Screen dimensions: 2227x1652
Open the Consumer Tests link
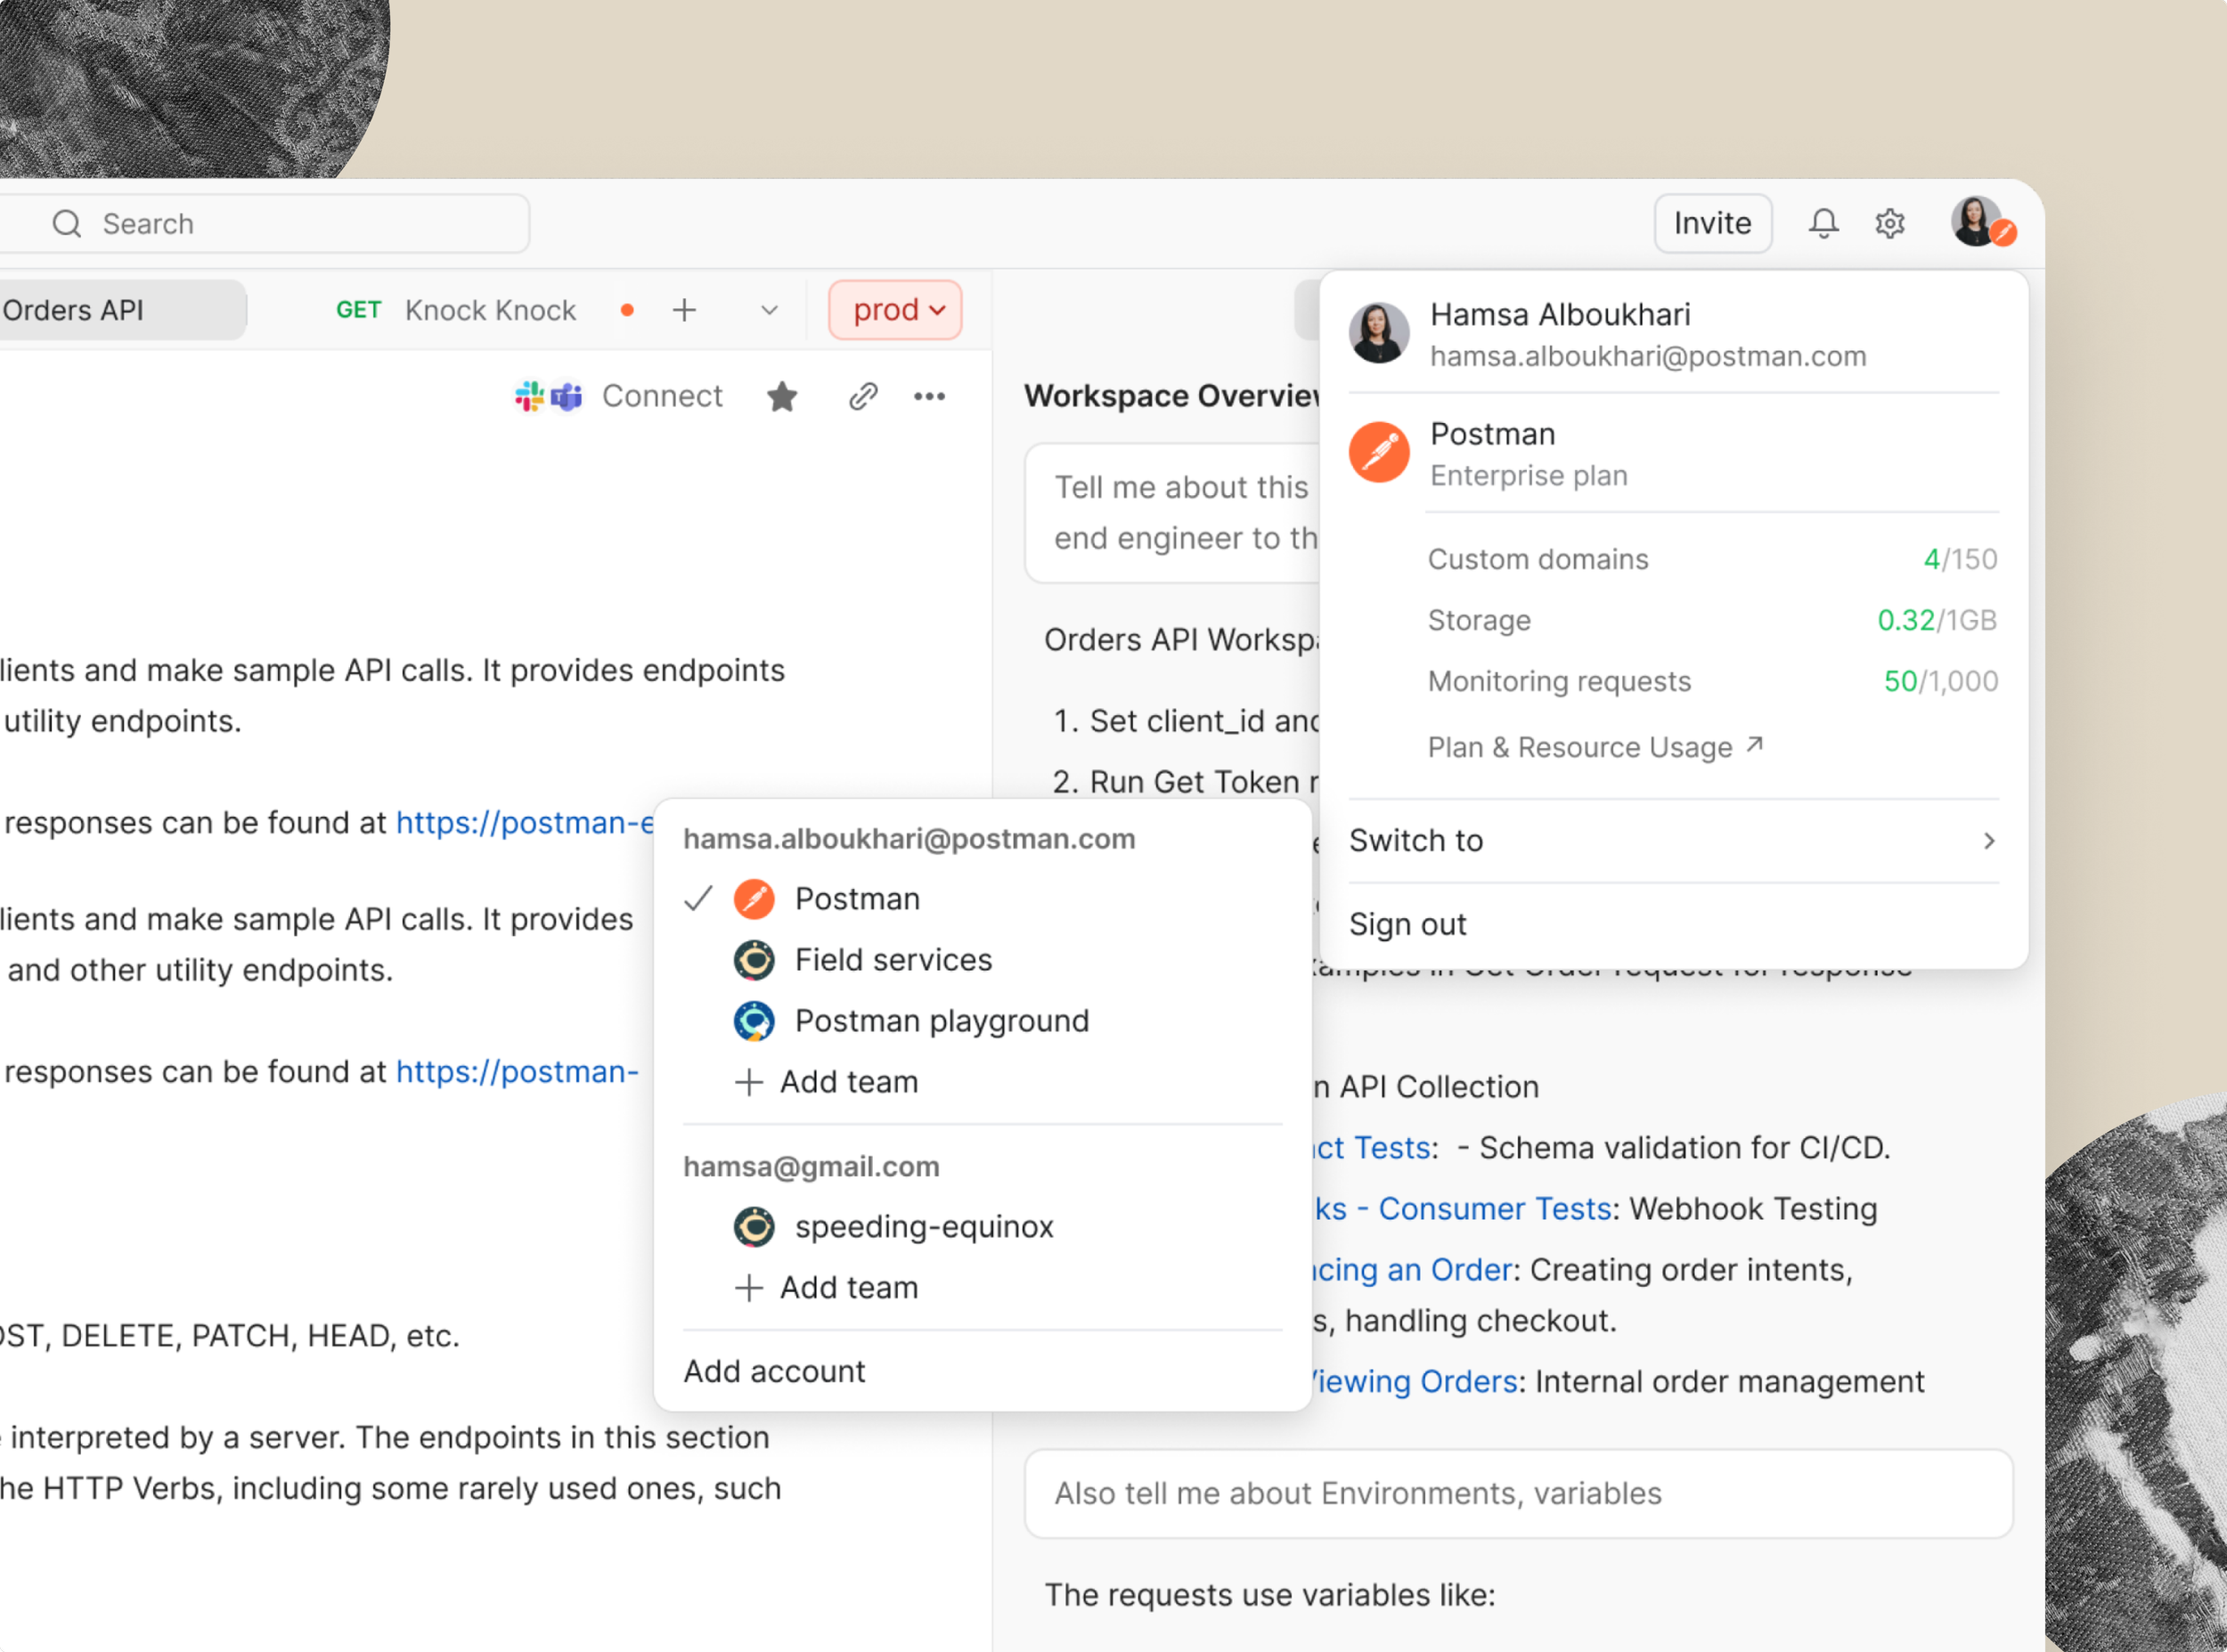[1463, 1209]
